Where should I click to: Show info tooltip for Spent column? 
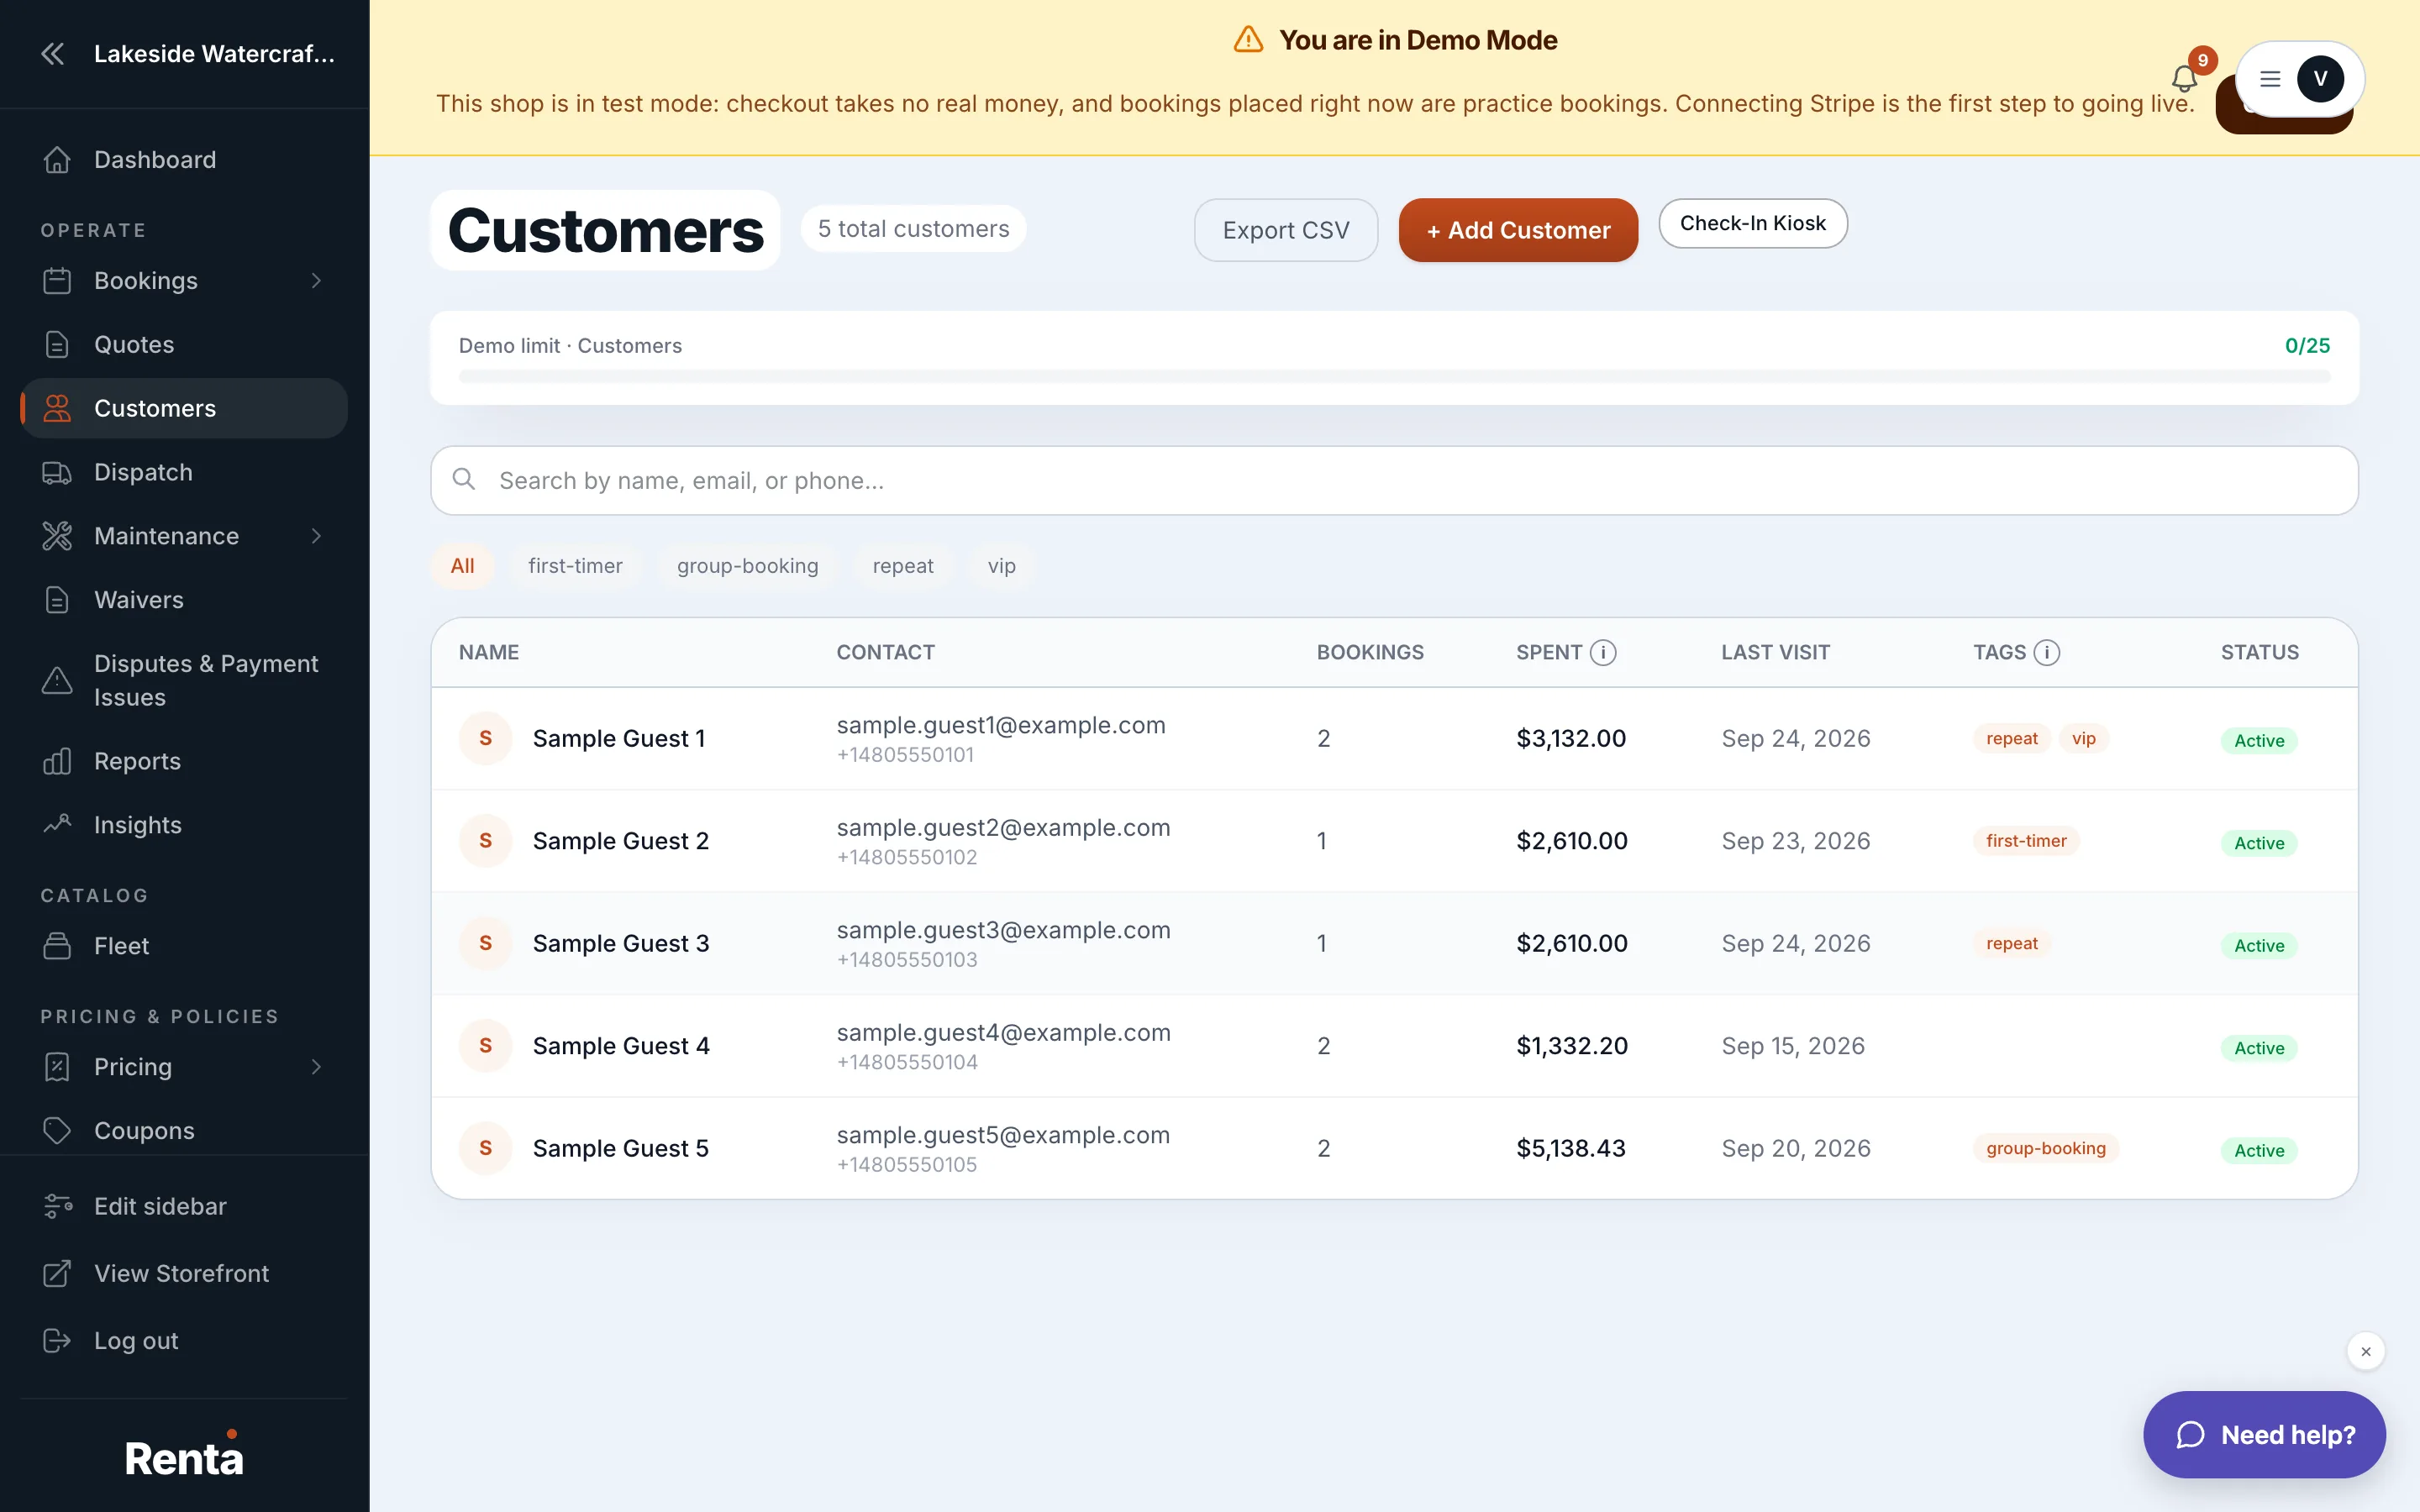pos(1603,652)
